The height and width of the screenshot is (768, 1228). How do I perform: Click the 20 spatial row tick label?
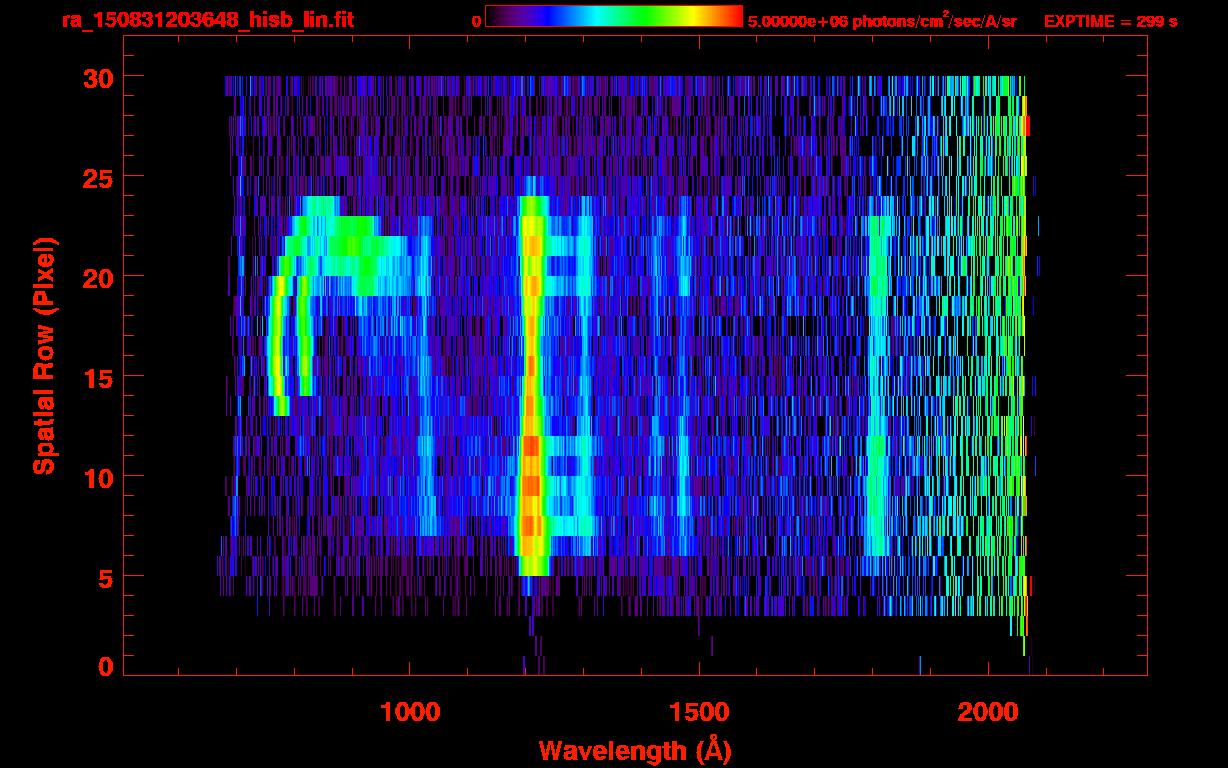(98, 276)
